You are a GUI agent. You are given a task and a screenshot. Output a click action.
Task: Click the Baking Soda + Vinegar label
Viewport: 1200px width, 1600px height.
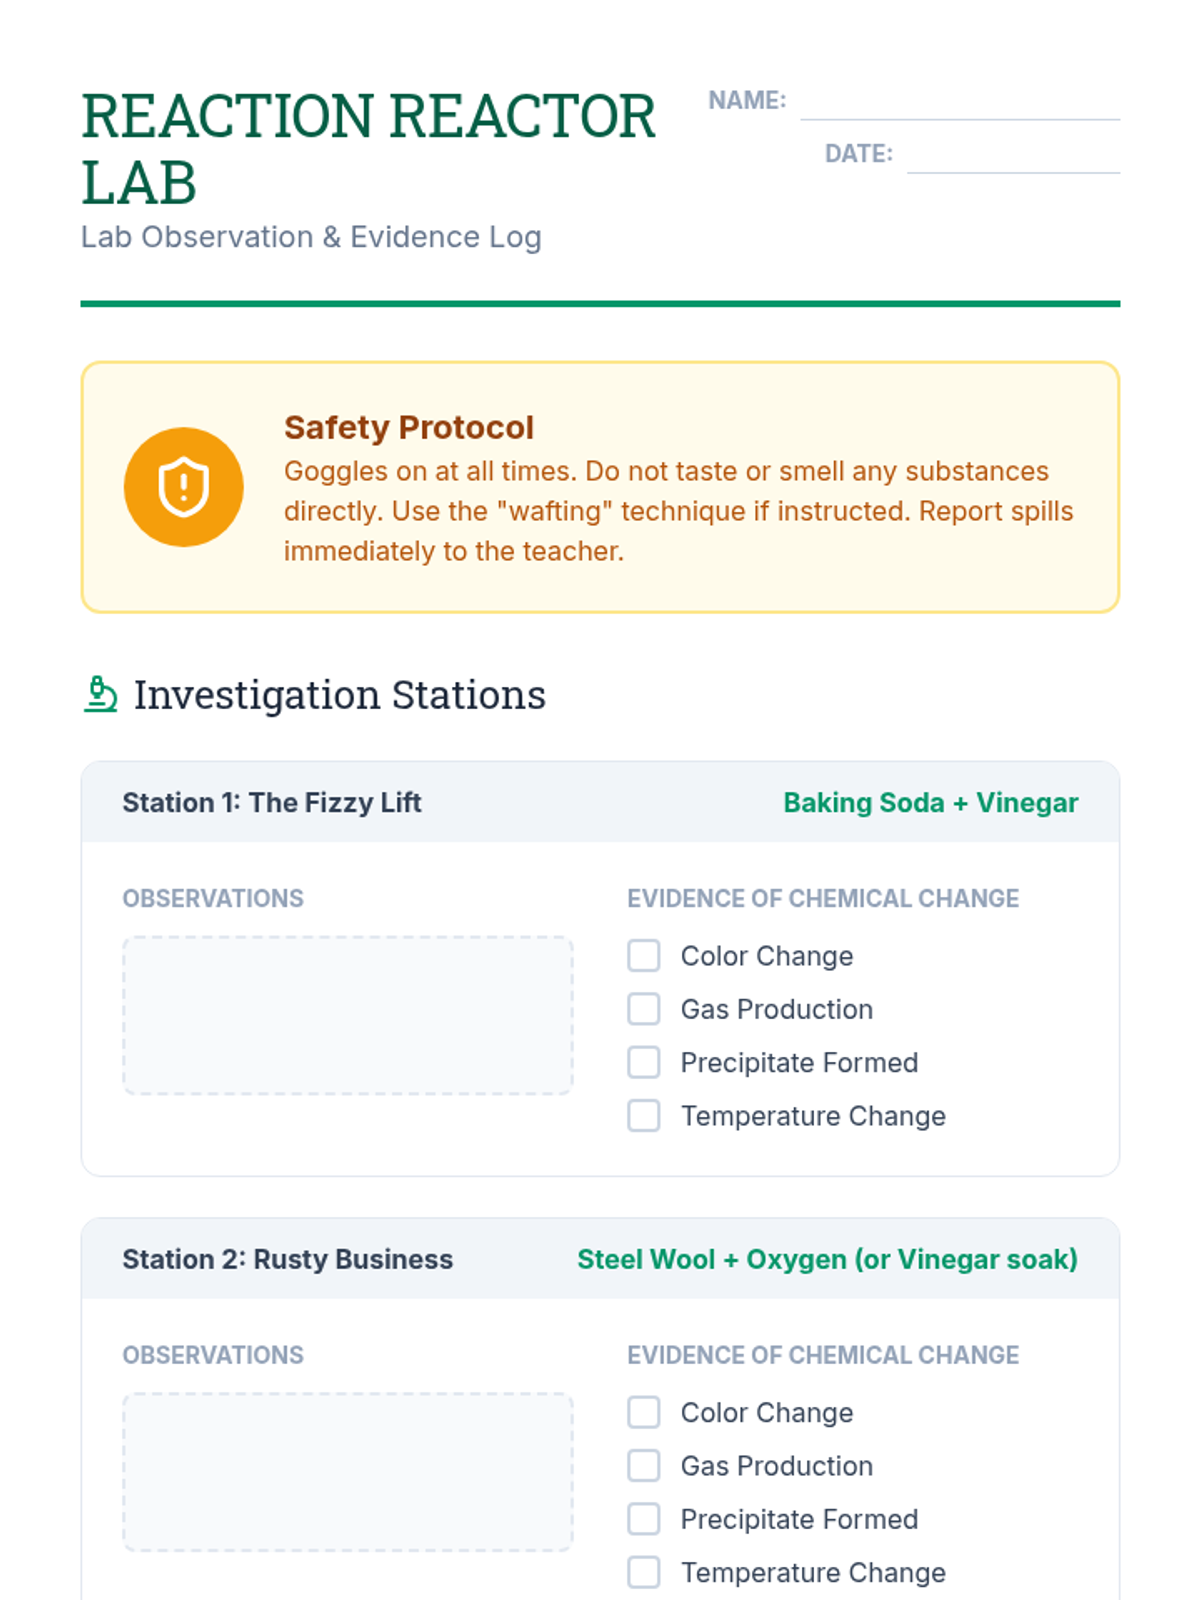(x=930, y=803)
